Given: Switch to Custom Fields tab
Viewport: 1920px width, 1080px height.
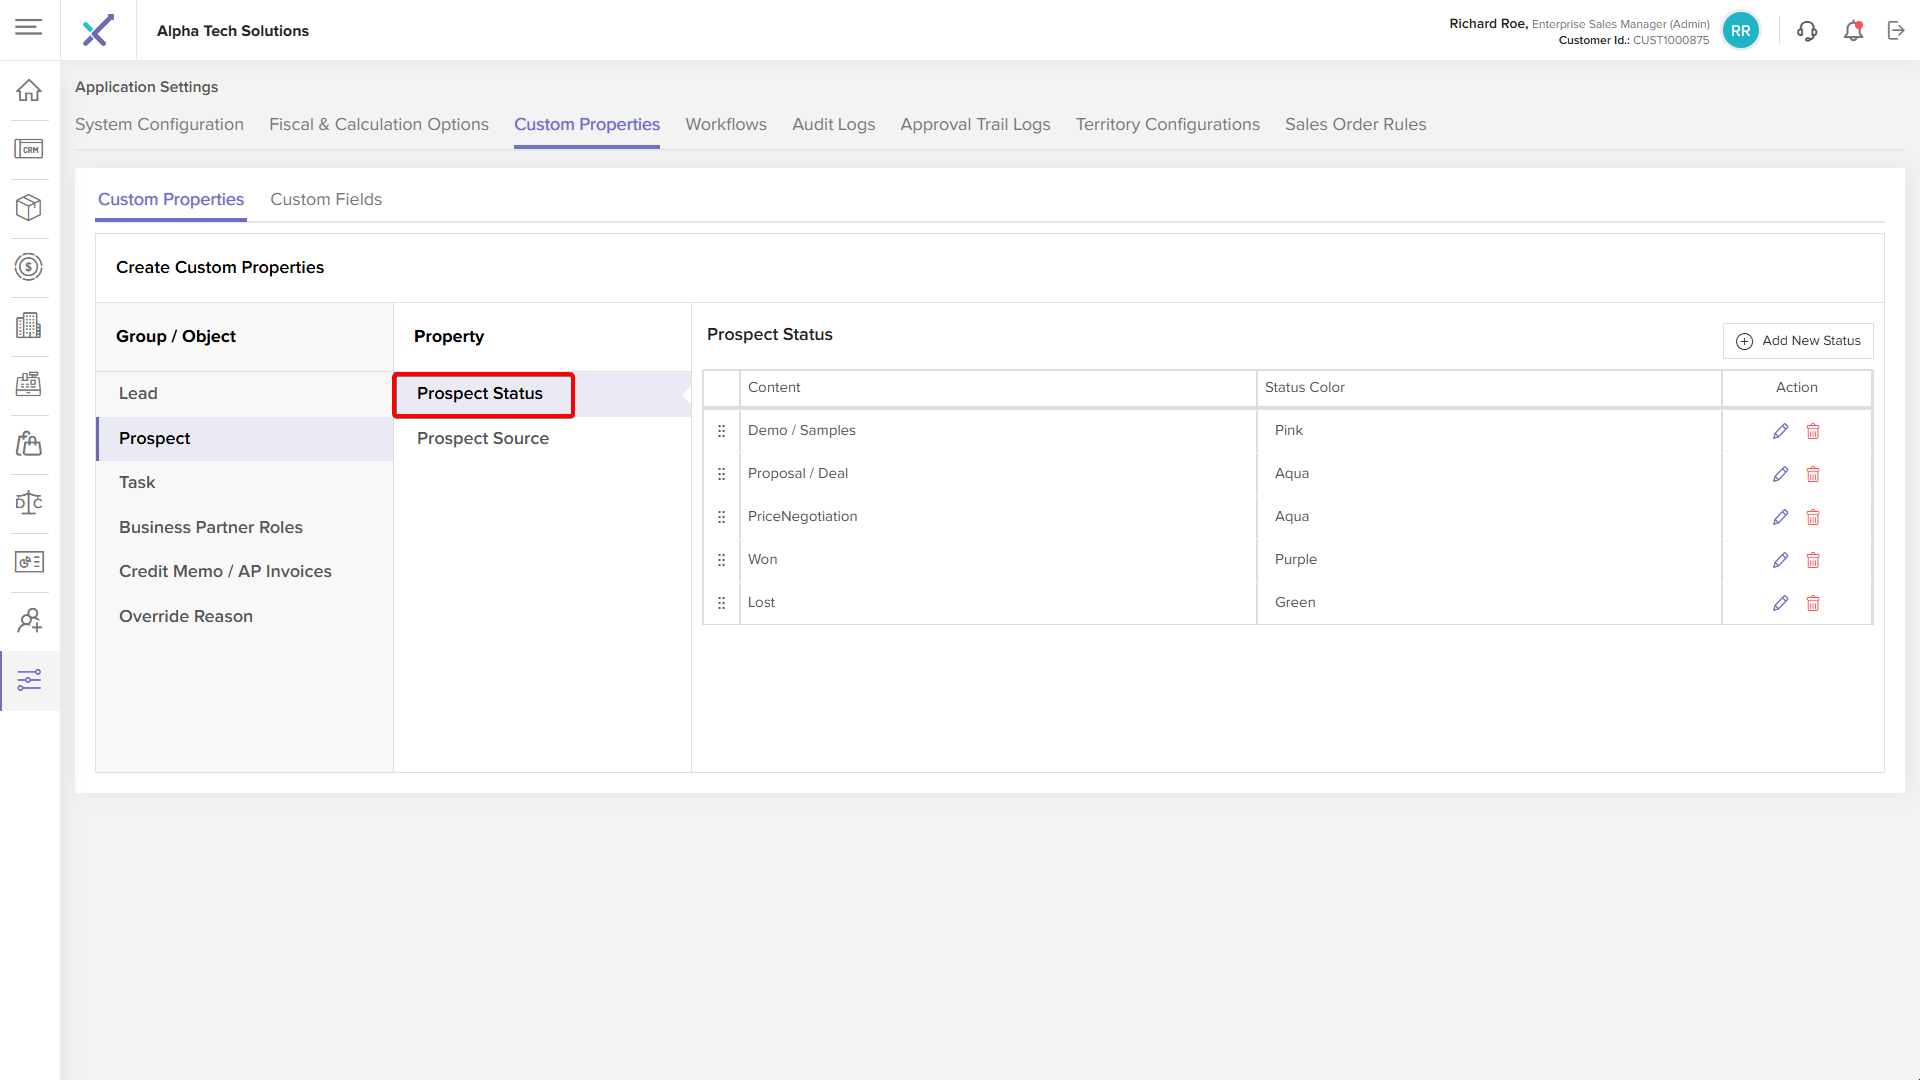Looking at the screenshot, I should pos(326,199).
